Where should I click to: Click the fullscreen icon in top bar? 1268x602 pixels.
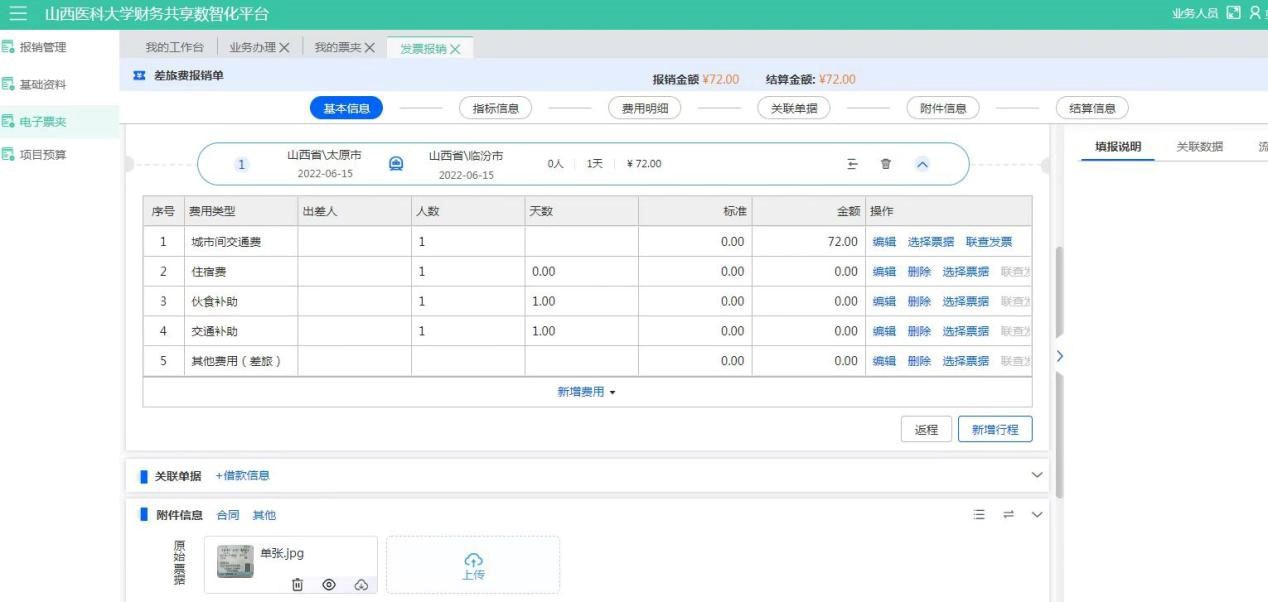click(x=1233, y=14)
